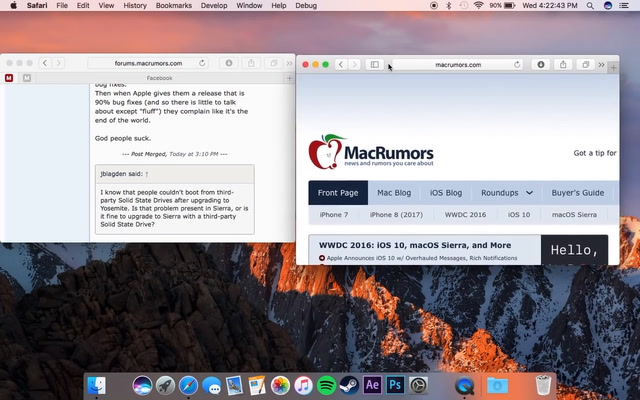The image size is (640, 400).
Task: Open Finder from the Dock
Action: coord(96,385)
